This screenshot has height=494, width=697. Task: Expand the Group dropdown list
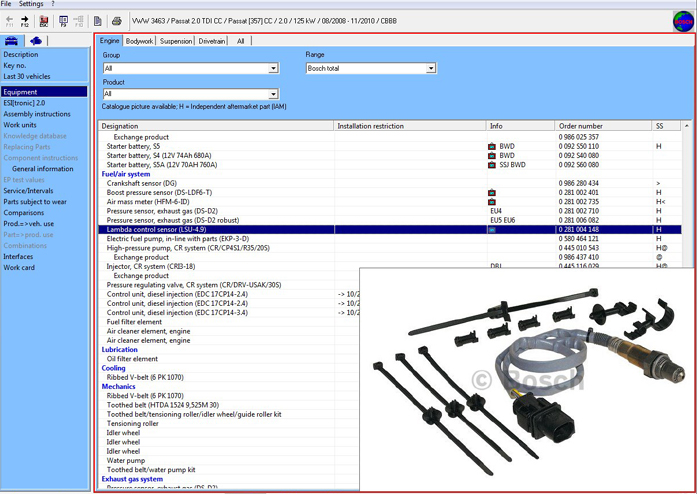[273, 68]
